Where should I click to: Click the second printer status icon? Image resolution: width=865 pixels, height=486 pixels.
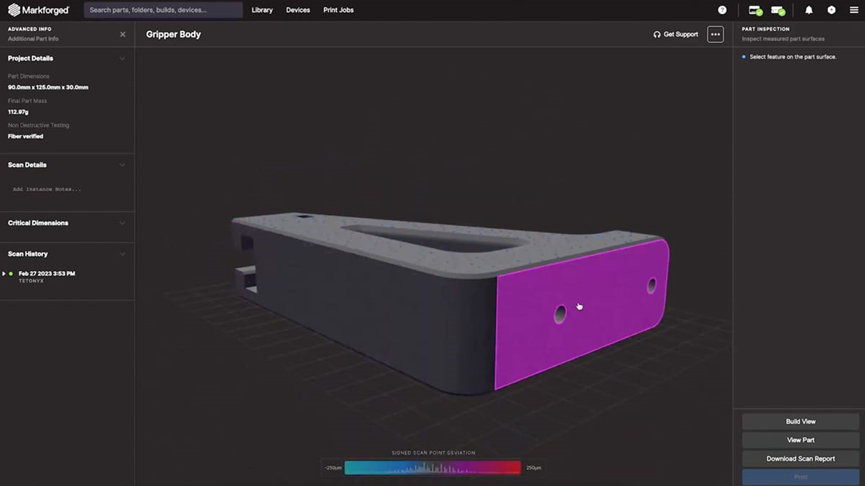[x=778, y=10]
